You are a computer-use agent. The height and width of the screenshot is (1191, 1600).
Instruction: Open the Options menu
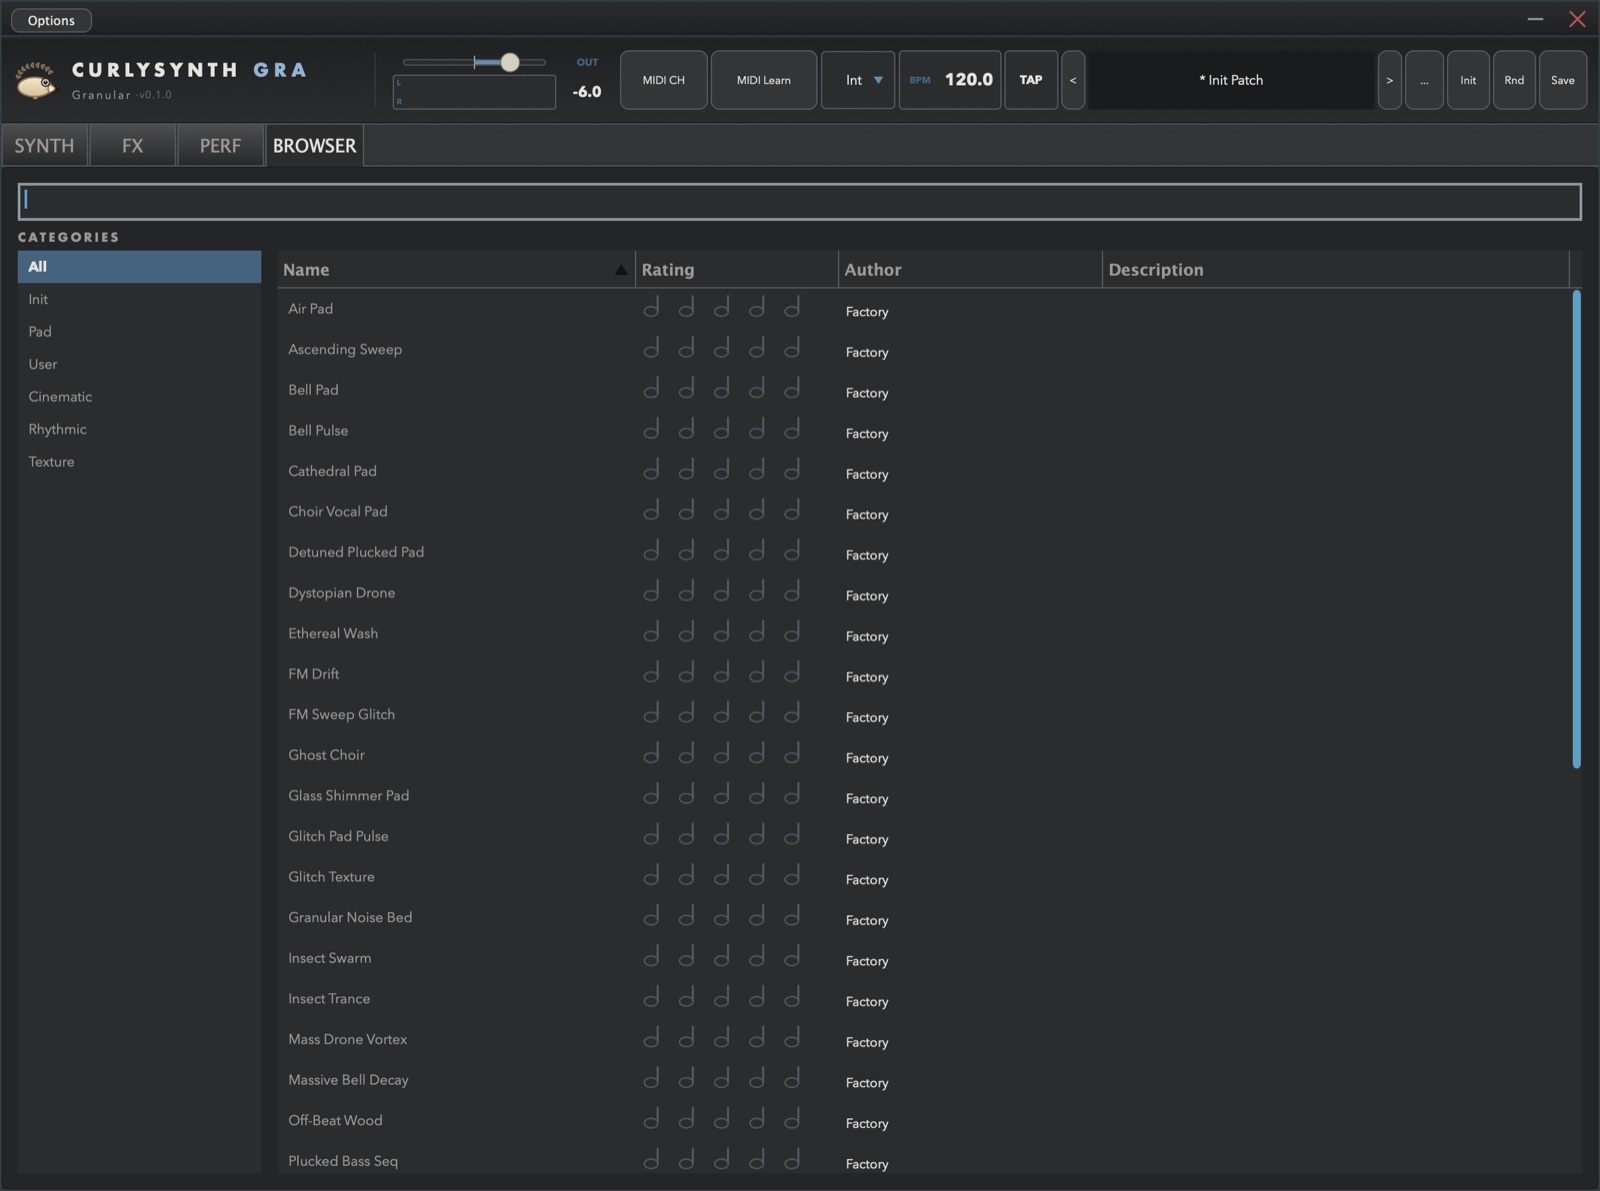click(x=51, y=20)
